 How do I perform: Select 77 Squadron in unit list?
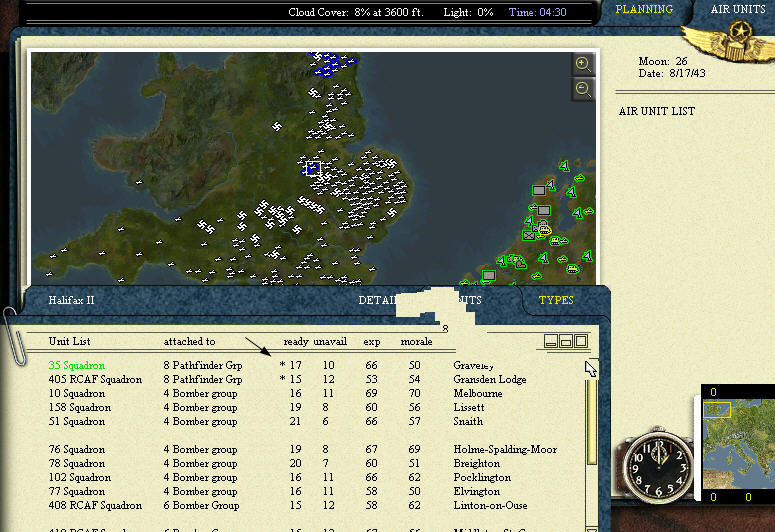(77, 491)
